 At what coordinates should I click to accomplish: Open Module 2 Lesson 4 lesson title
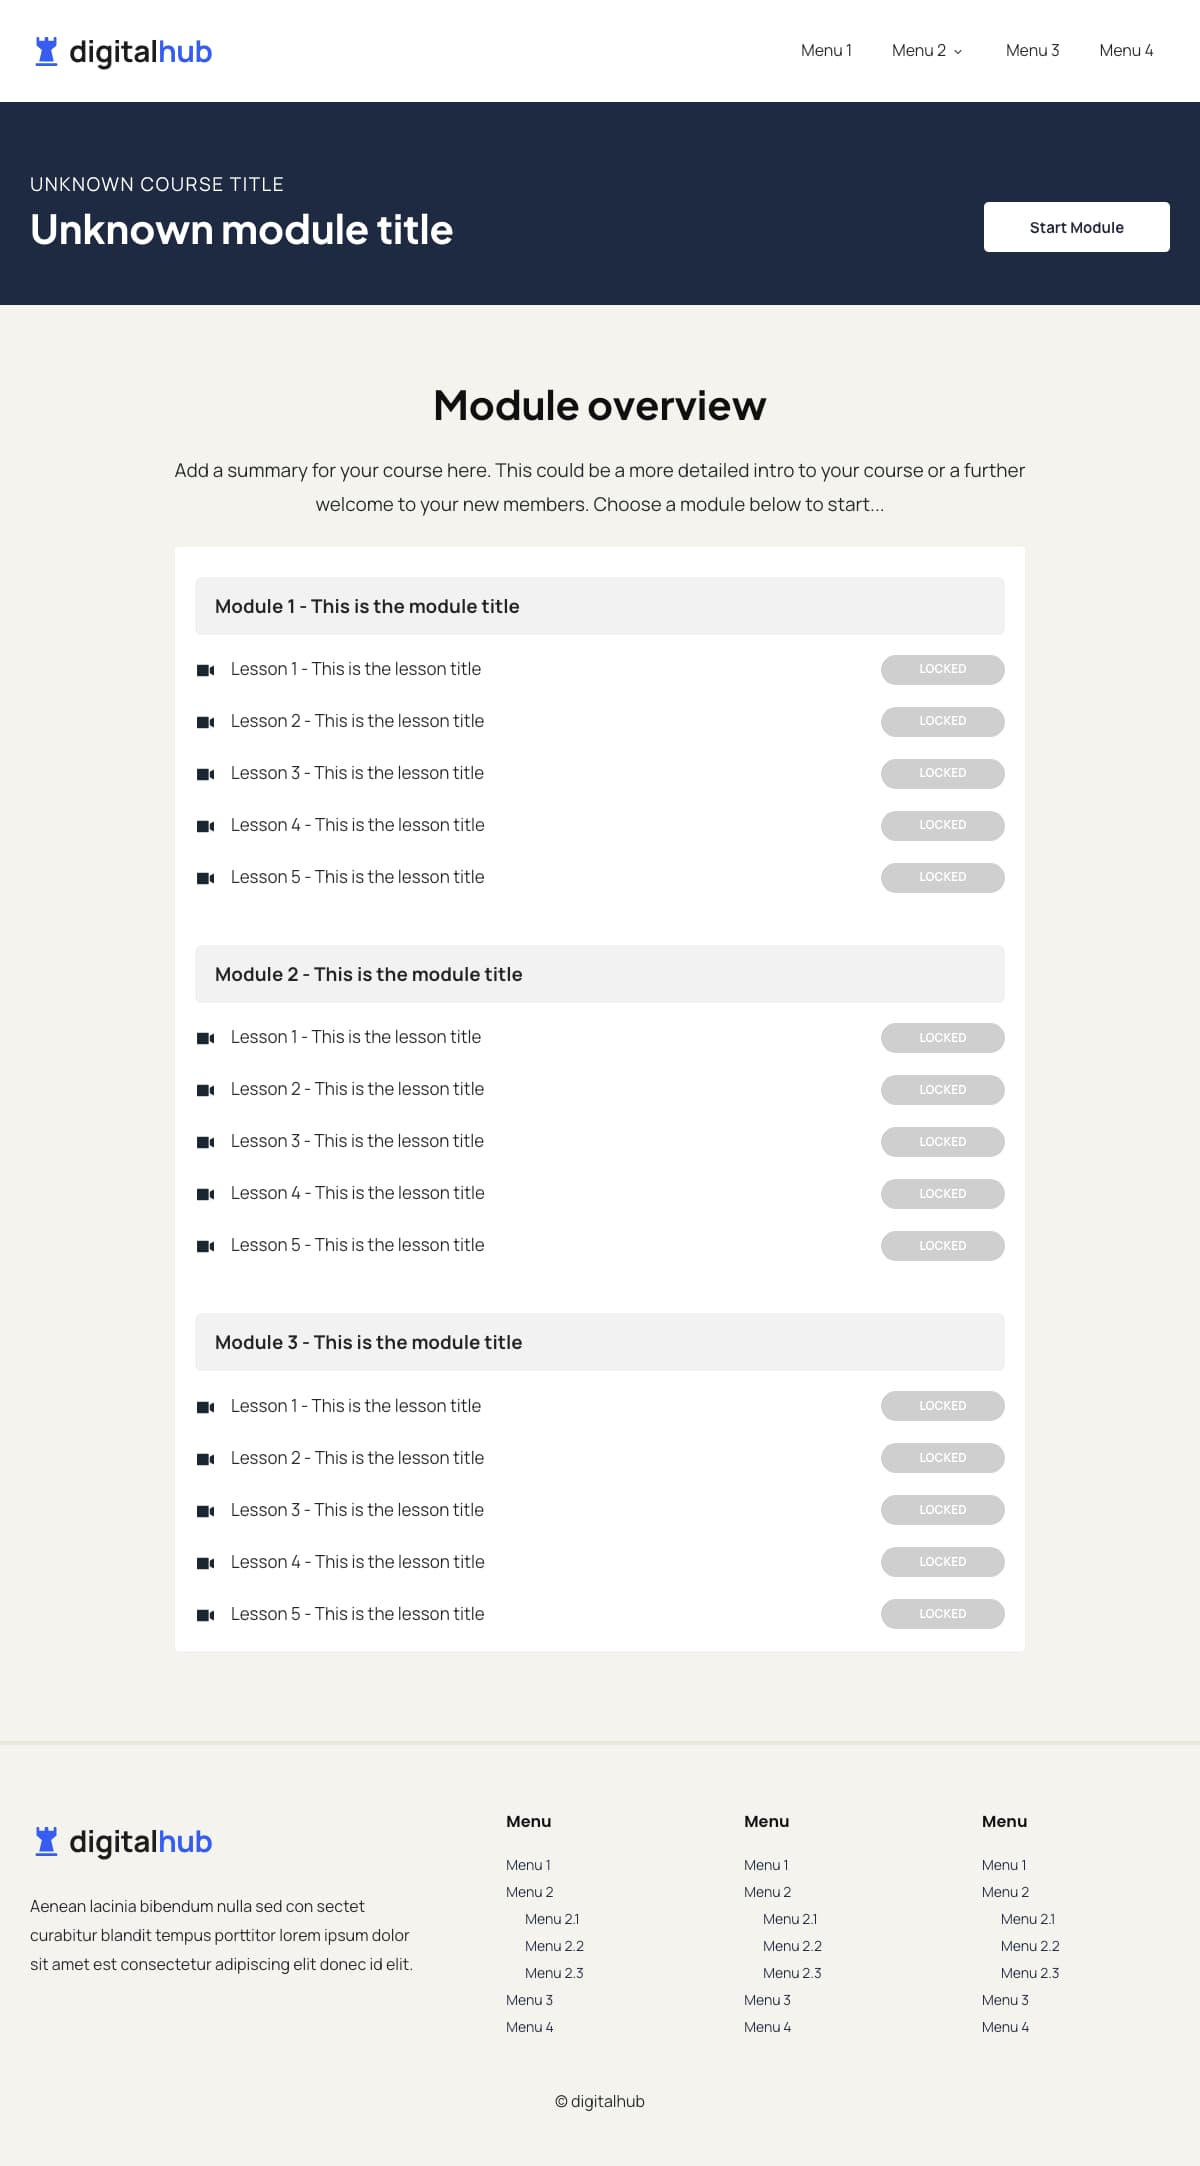coord(357,1193)
